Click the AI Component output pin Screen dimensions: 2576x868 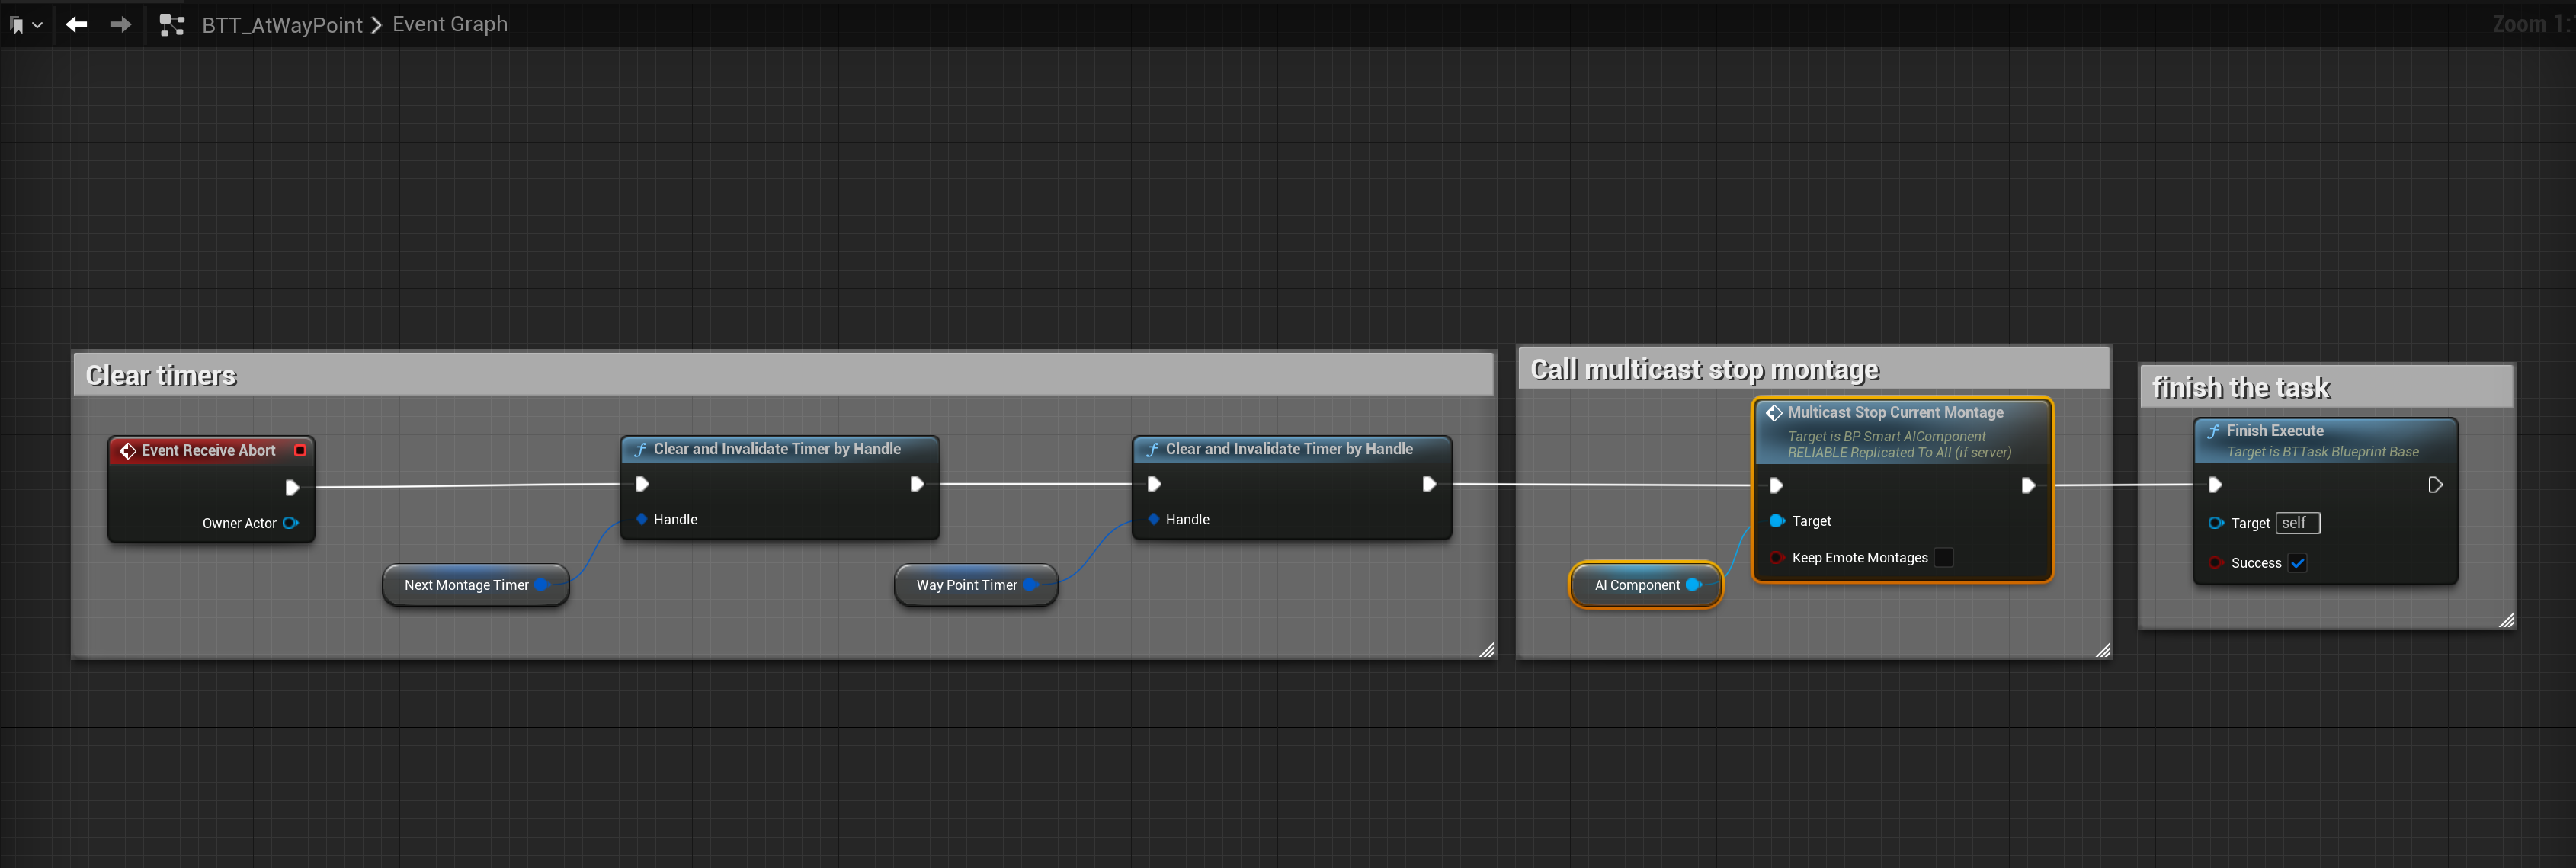[x=1692, y=585]
